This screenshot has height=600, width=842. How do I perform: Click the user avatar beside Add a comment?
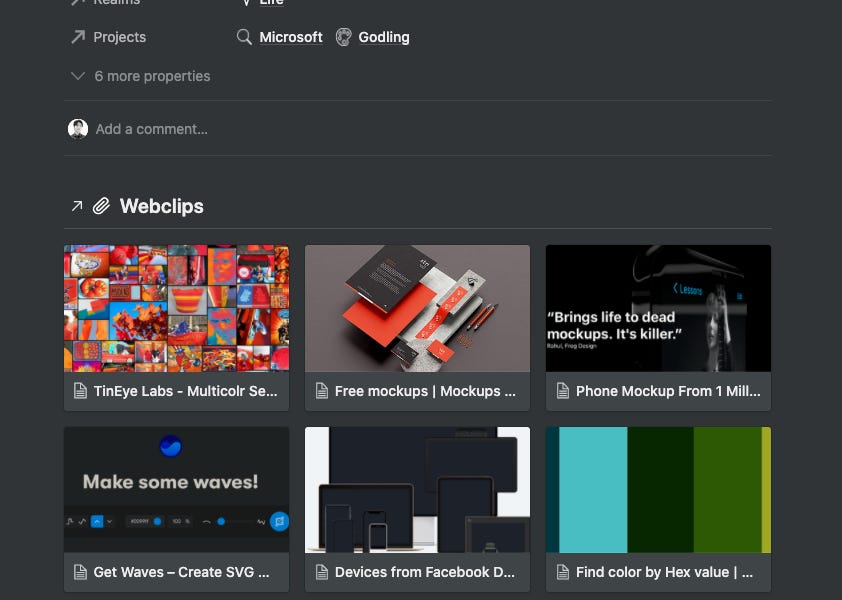pos(78,129)
